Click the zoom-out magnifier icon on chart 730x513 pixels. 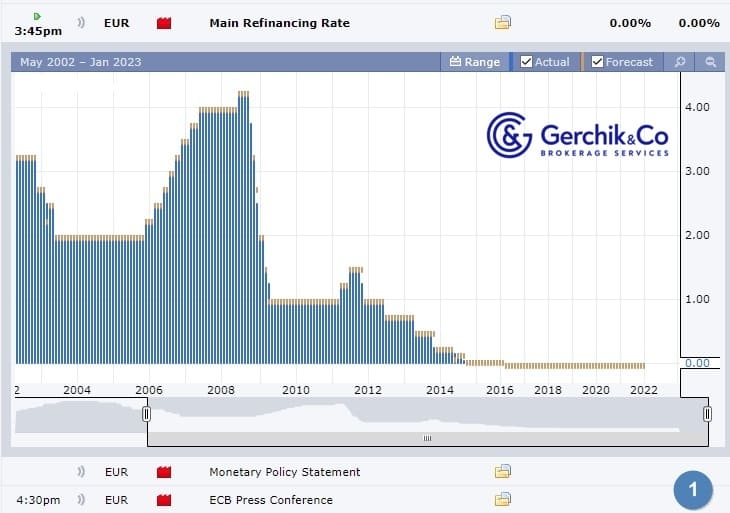710,62
